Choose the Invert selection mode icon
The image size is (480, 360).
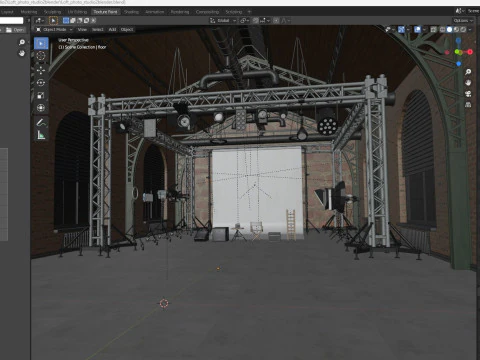point(87,21)
